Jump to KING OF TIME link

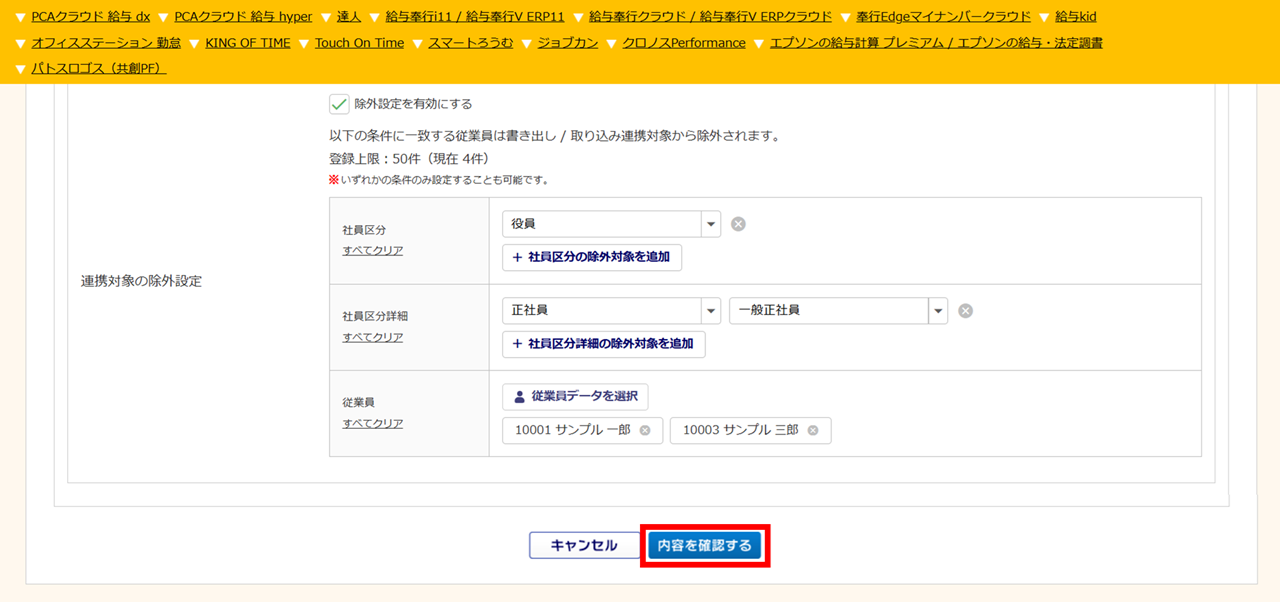coord(248,43)
